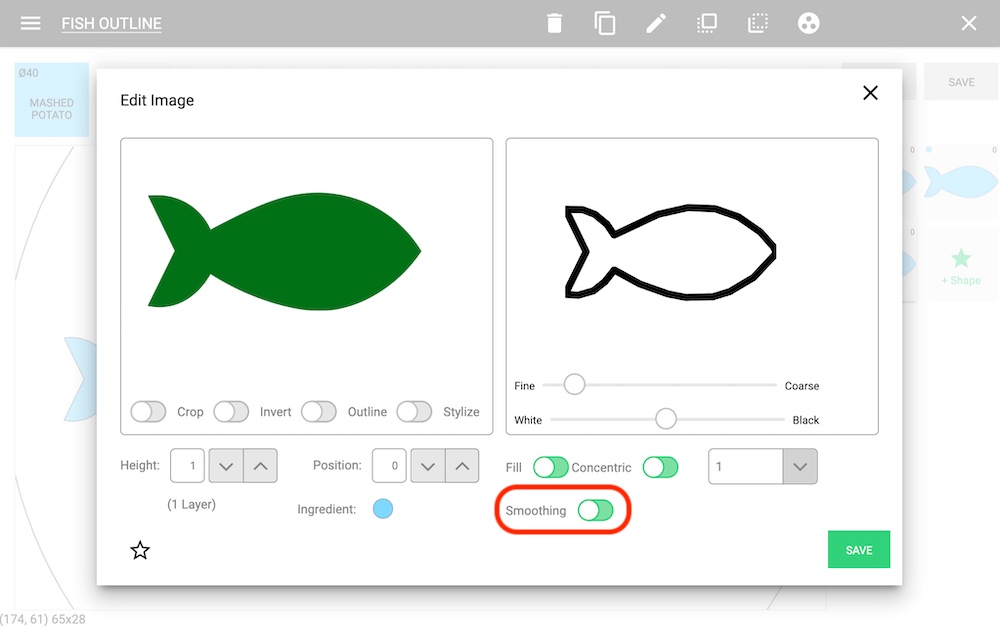1000x626 pixels.
Task: Increase Height with the up arrow
Action: [x=260, y=465]
